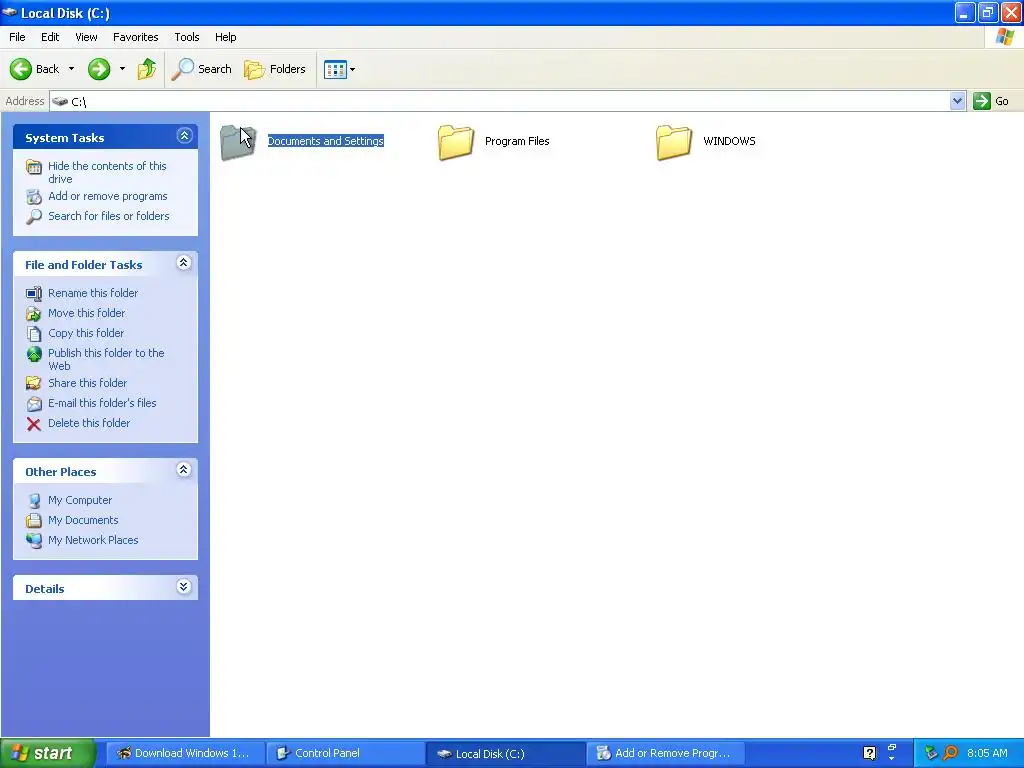
Task: Open the Views dropdown arrow
Action: click(x=353, y=69)
